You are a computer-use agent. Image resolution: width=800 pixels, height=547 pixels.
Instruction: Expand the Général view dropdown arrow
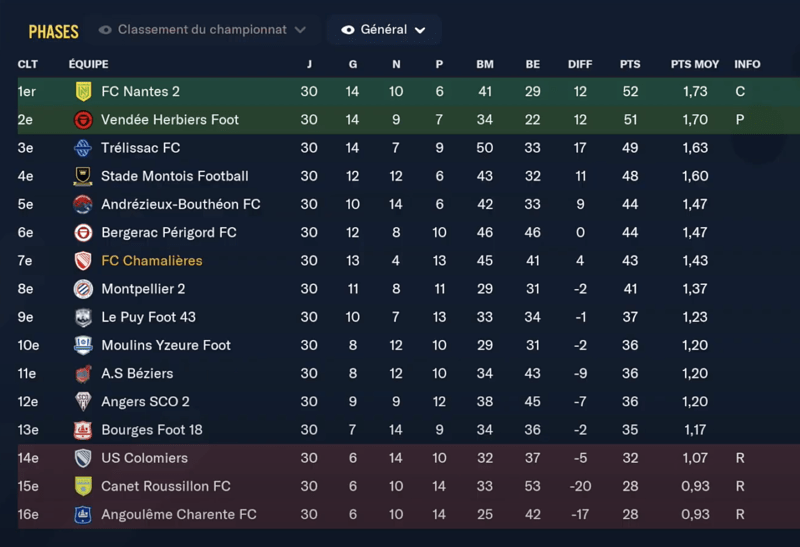click(420, 30)
